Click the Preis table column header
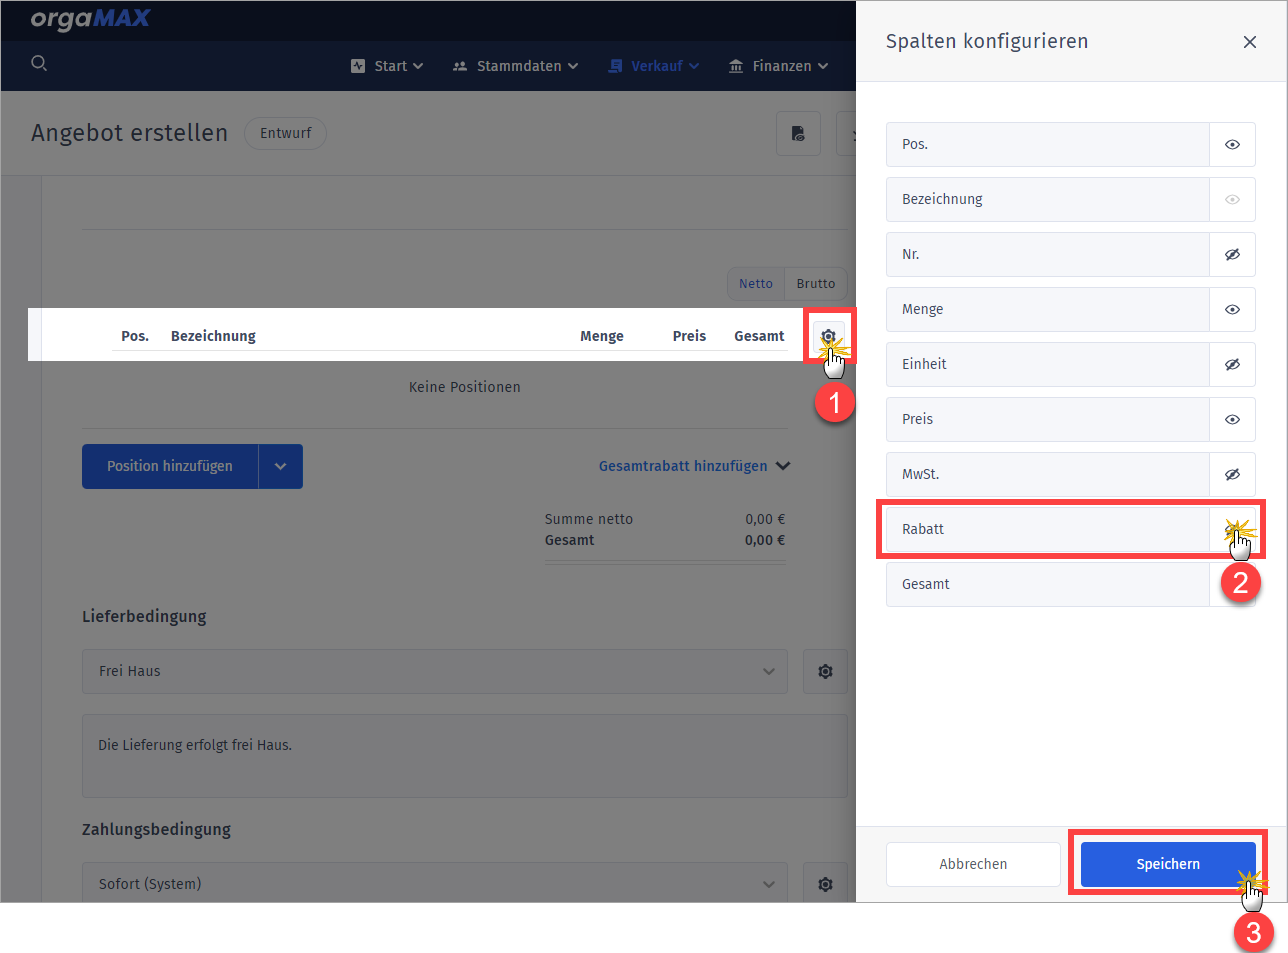The height and width of the screenshot is (953, 1288). click(689, 336)
